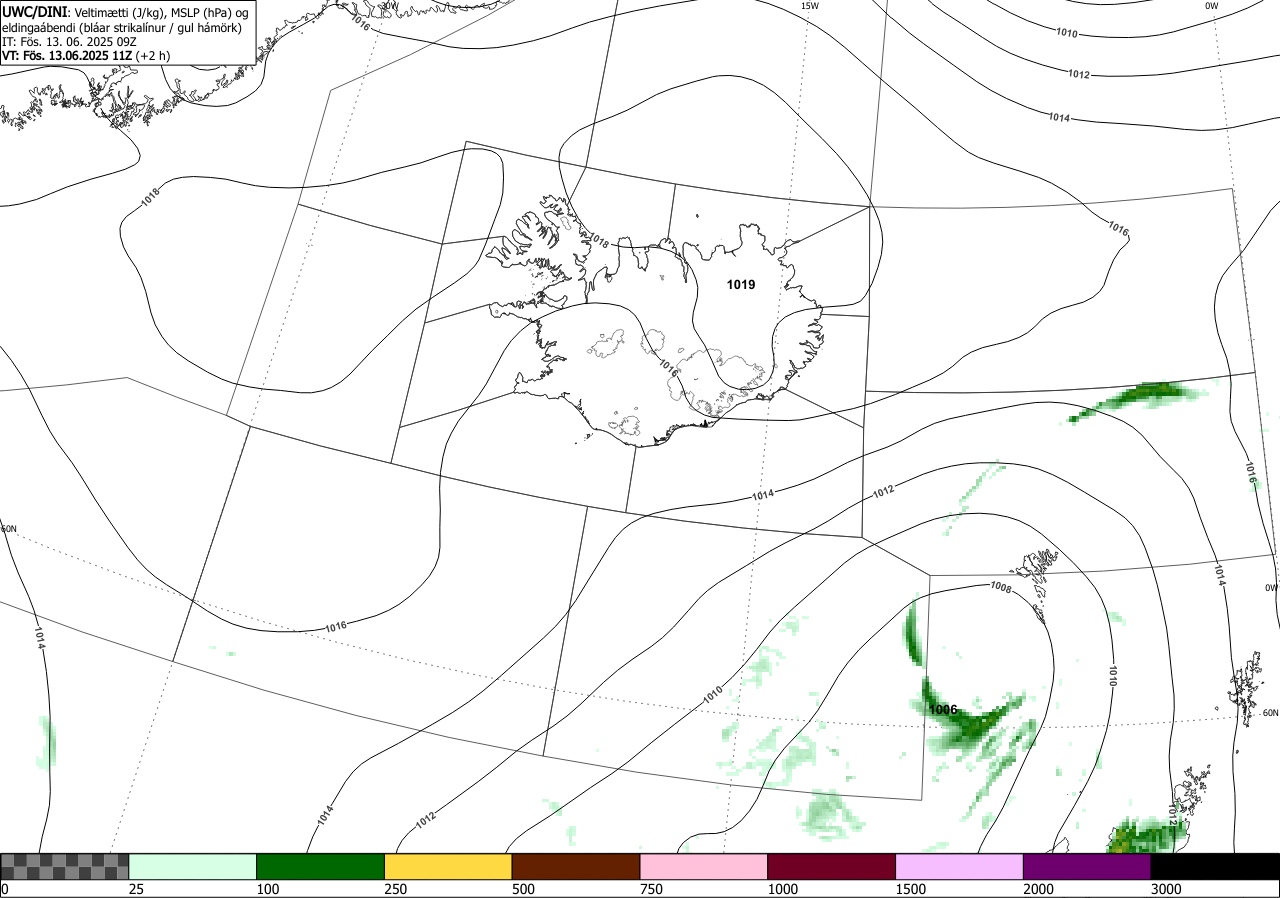Image resolution: width=1280 pixels, height=898 pixels.
Task: Click the checkered gray 0–25 legend swatch
Action: pyautogui.click(x=65, y=866)
